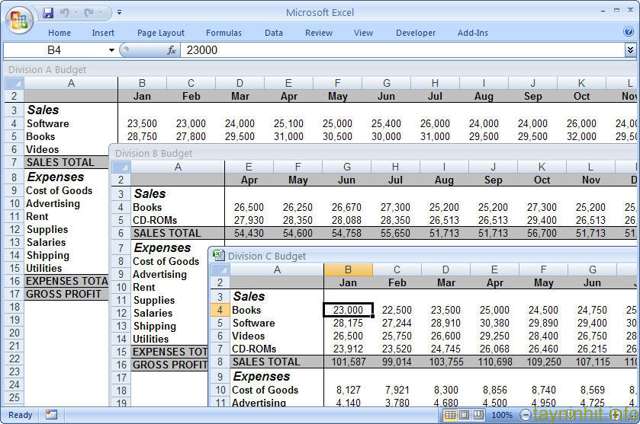
Task: Switch to the Page Layout ribbon tab
Action: click(x=160, y=32)
